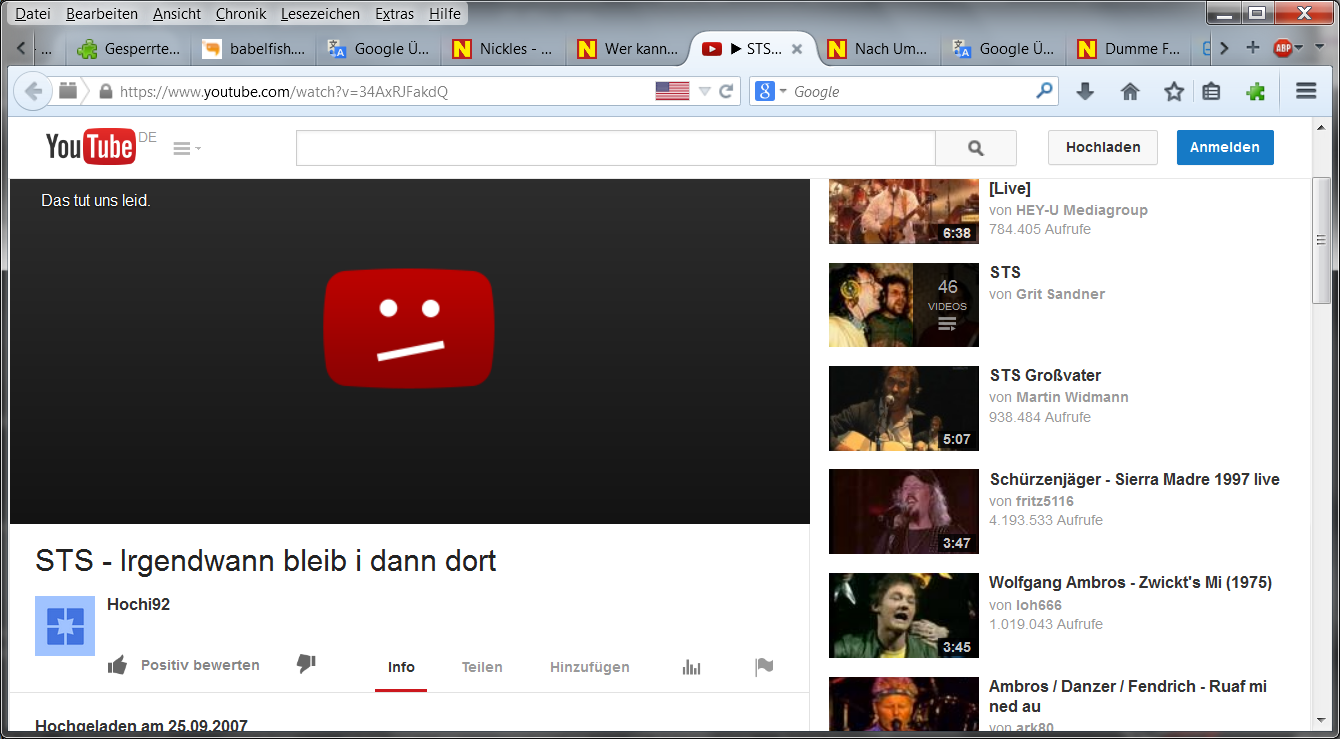Screen dimensions: 1340x739
Task: Open the Hochi92 channel link
Action: [138, 604]
